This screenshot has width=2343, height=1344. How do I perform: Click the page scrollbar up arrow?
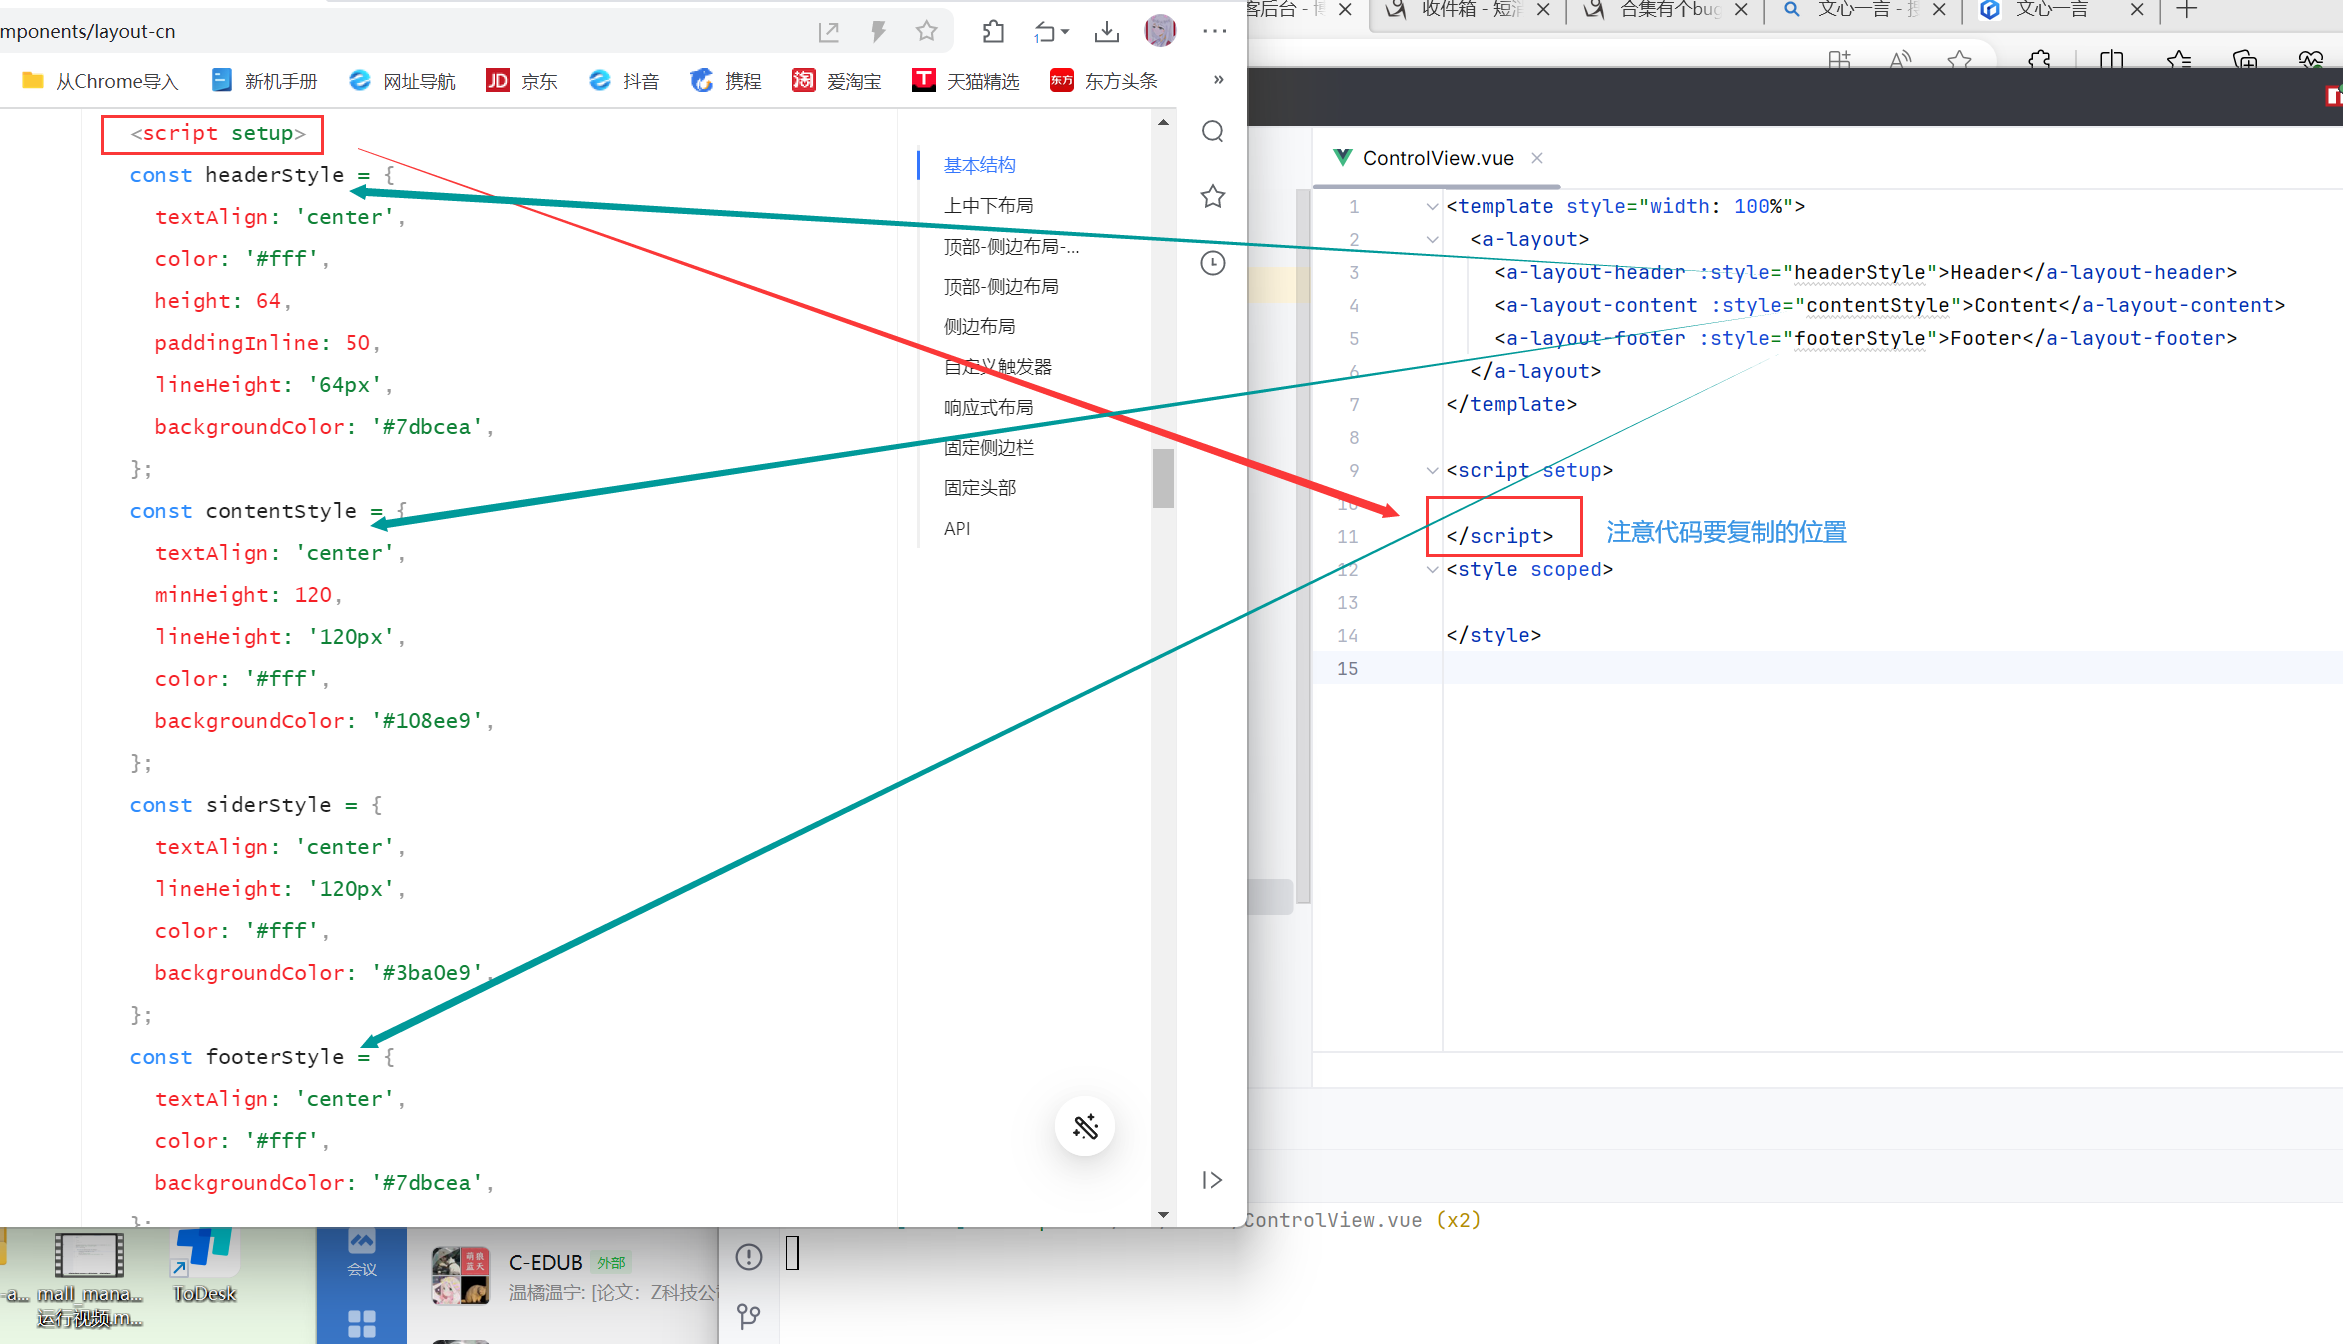1163,122
